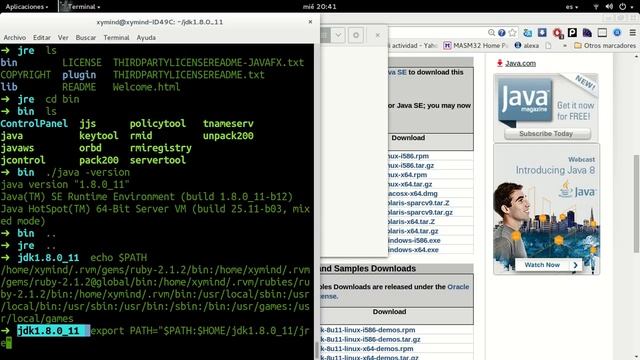Click the chevron dropdown button in grey panel
640x360 pixels.
(338, 35)
